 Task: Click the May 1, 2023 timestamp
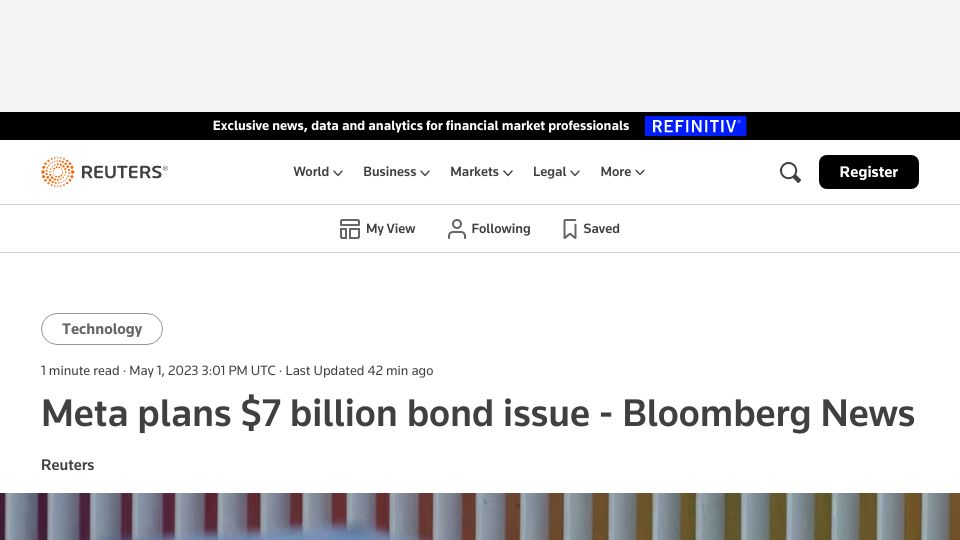(x=202, y=370)
